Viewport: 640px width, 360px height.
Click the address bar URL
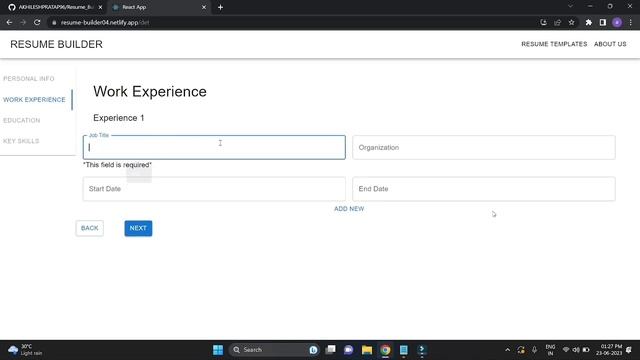tap(105, 22)
